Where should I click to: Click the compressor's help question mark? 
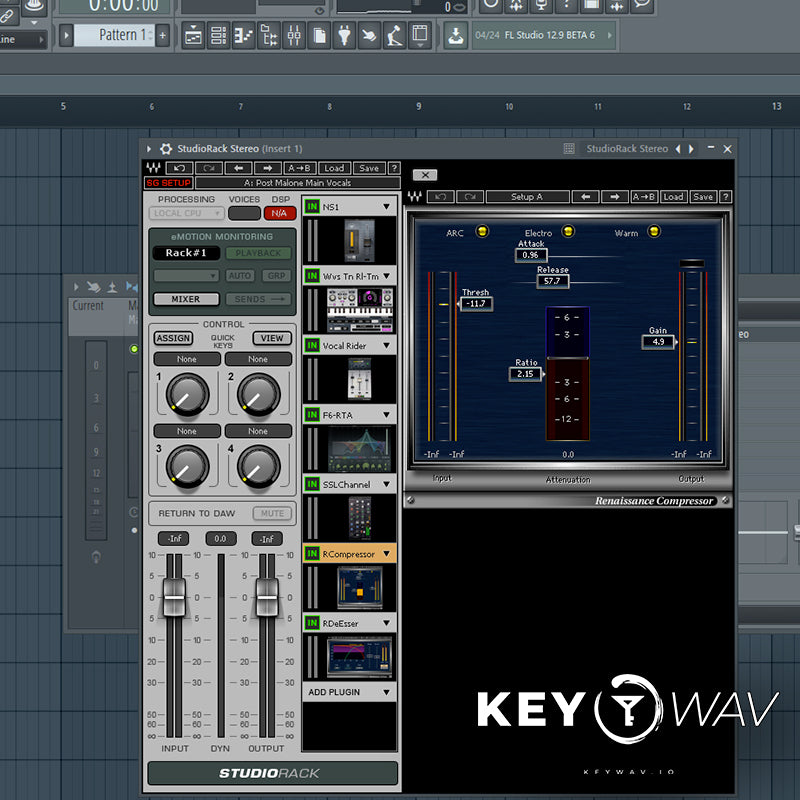pos(725,197)
